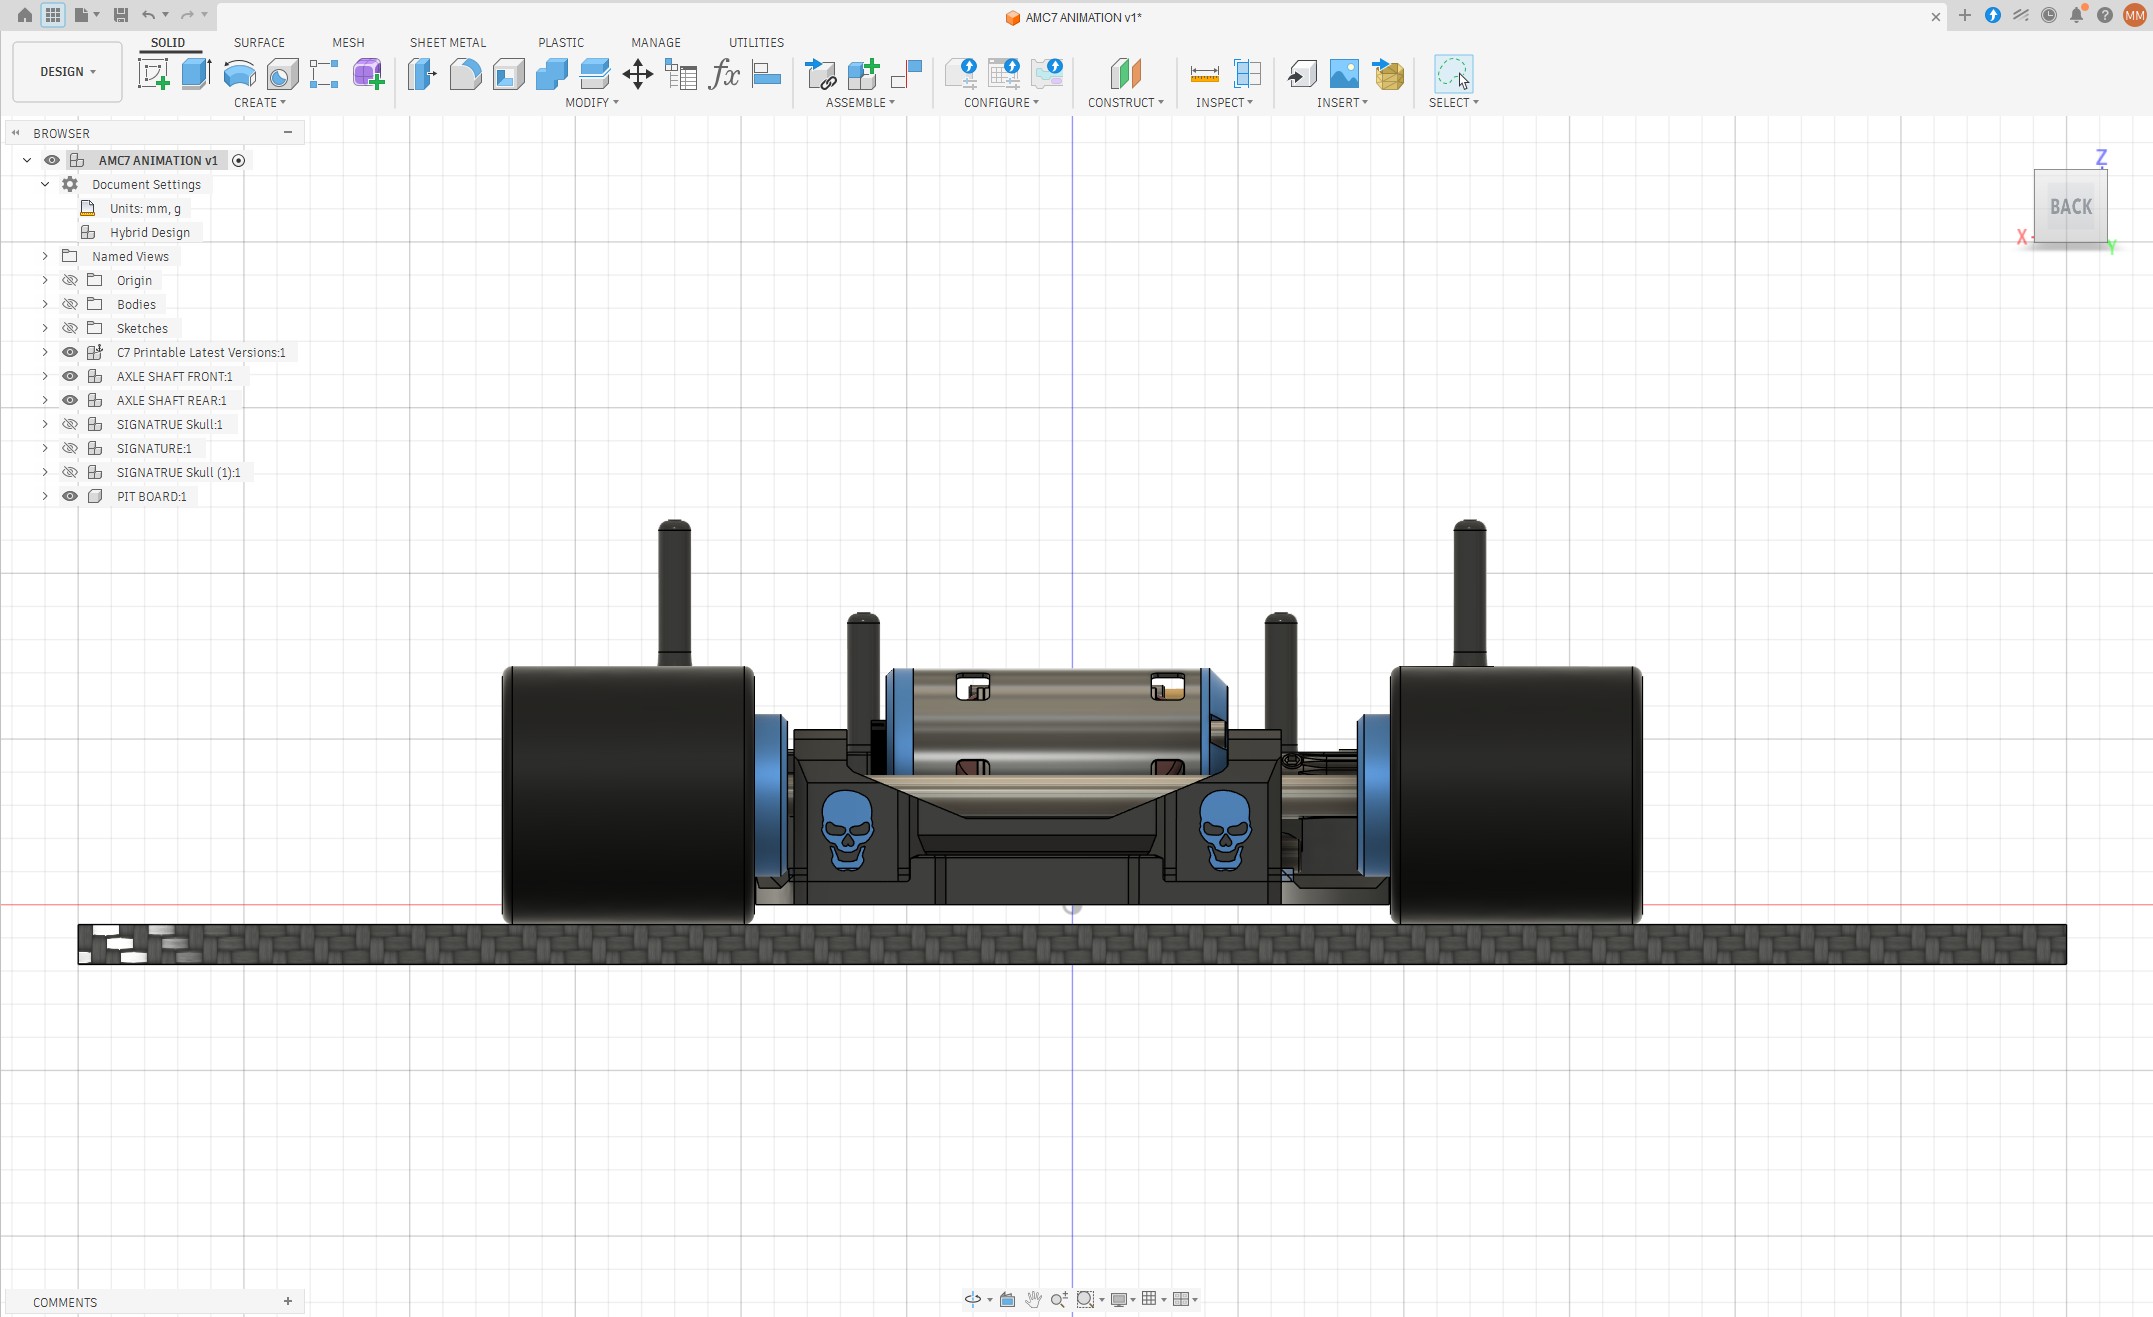This screenshot has height=1317, width=2153.
Task: Expand the Named Views folder
Action: point(45,256)
